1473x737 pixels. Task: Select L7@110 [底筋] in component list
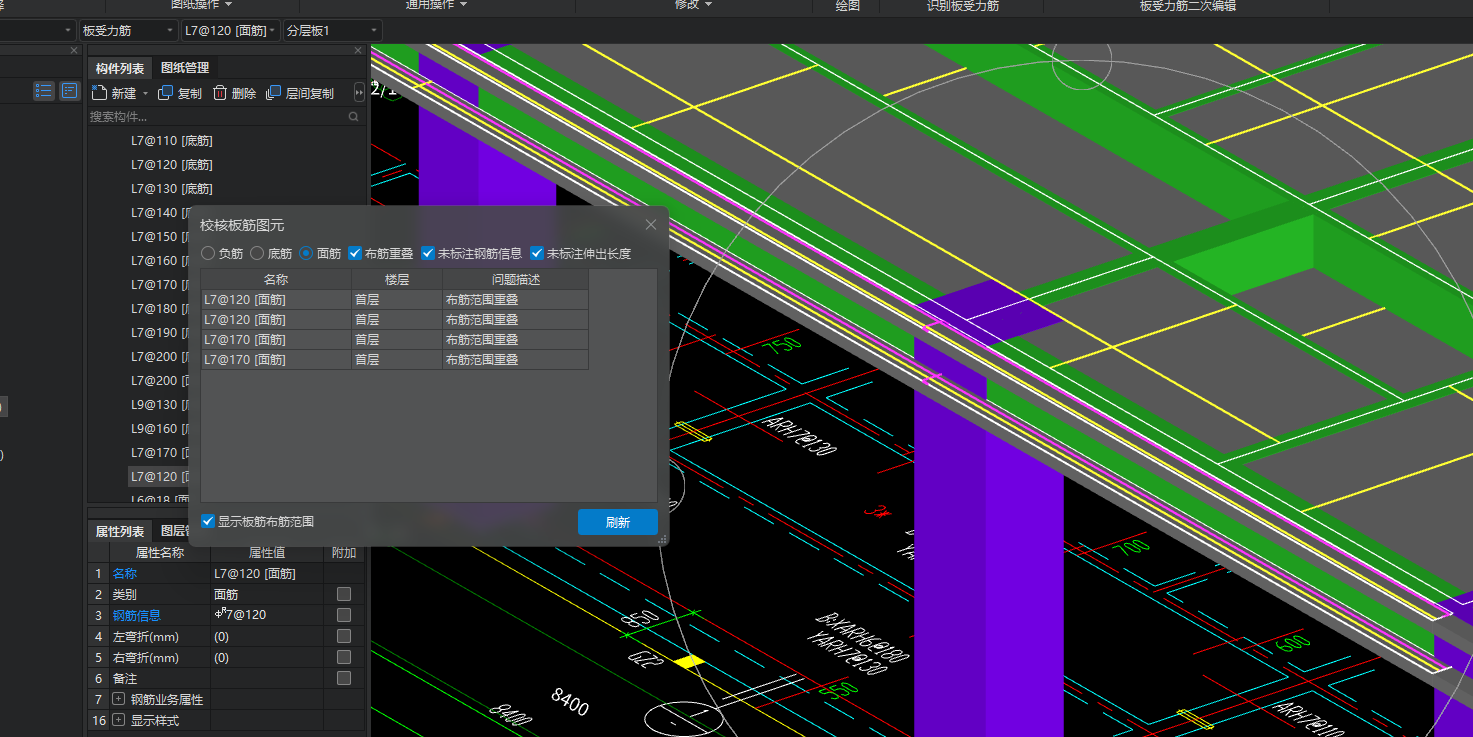click(x=172, y=141)
